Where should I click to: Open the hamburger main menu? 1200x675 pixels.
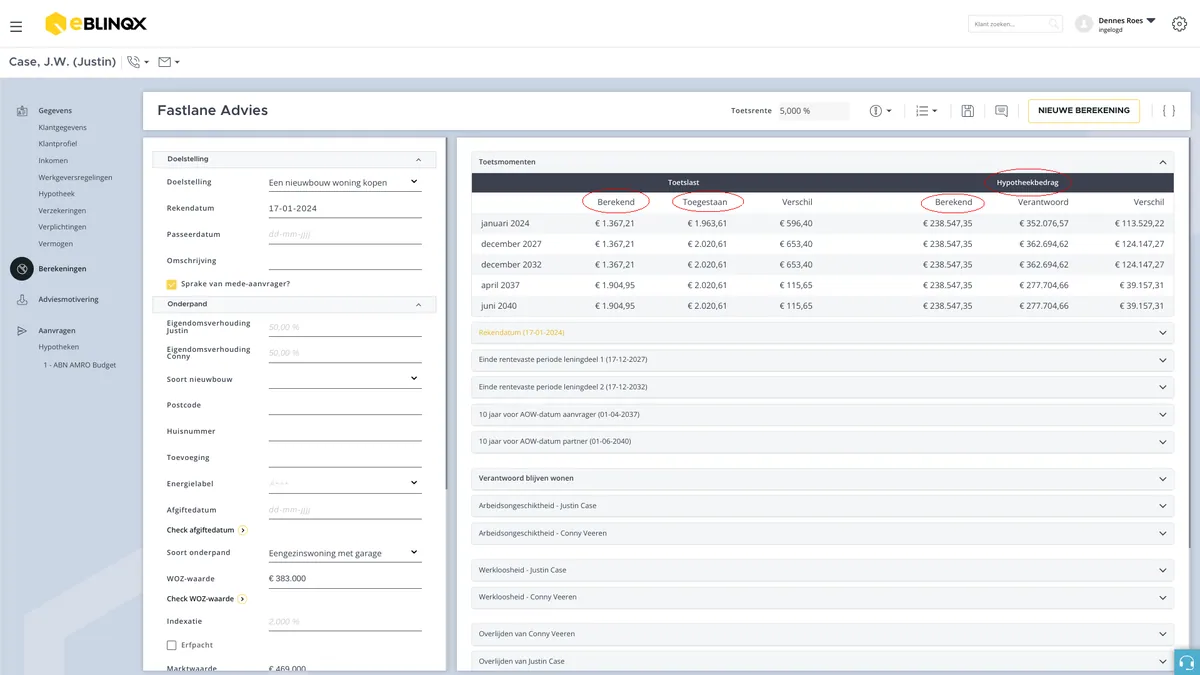click(x=16, y=27)
